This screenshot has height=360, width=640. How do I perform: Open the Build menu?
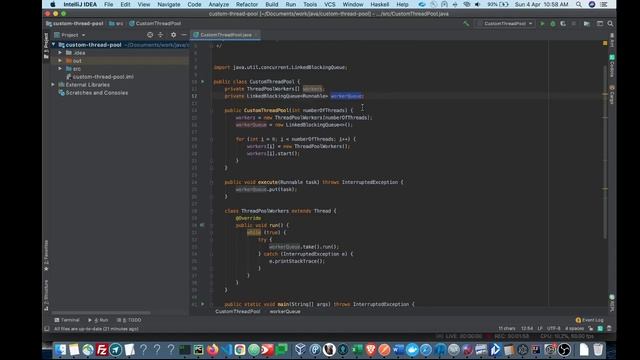[271, 4]
